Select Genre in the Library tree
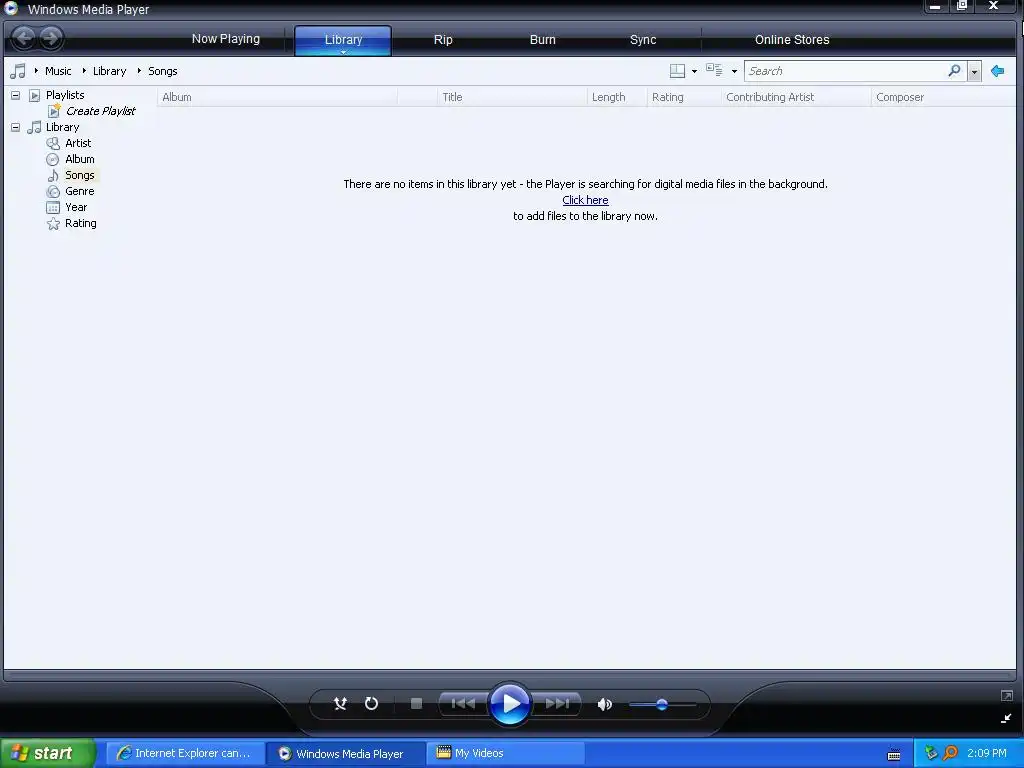1024x768 pixels. click(80, 191)
